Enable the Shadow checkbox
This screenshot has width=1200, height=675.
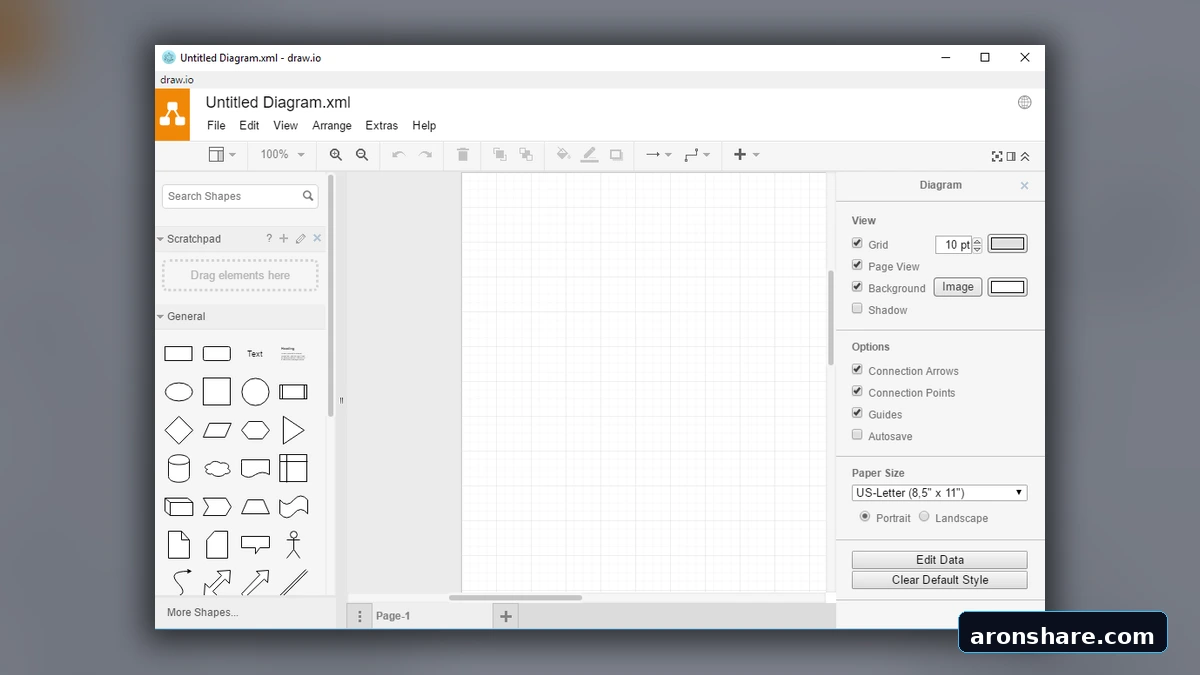(x=857, y=309)
